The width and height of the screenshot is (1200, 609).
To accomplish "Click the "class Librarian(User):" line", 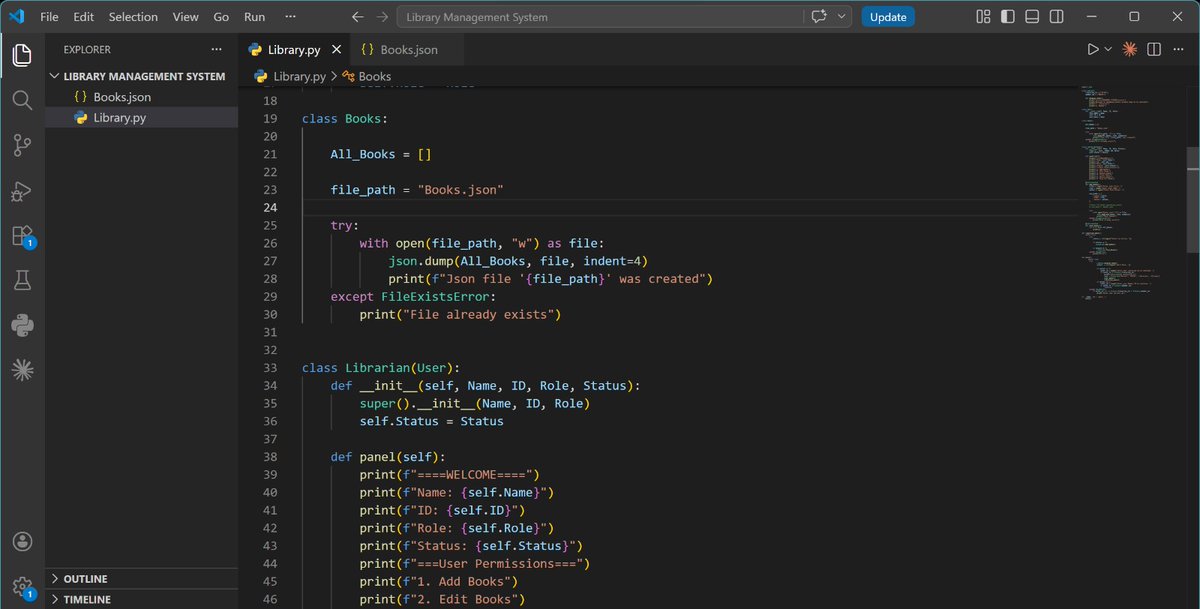I will 381,368.
